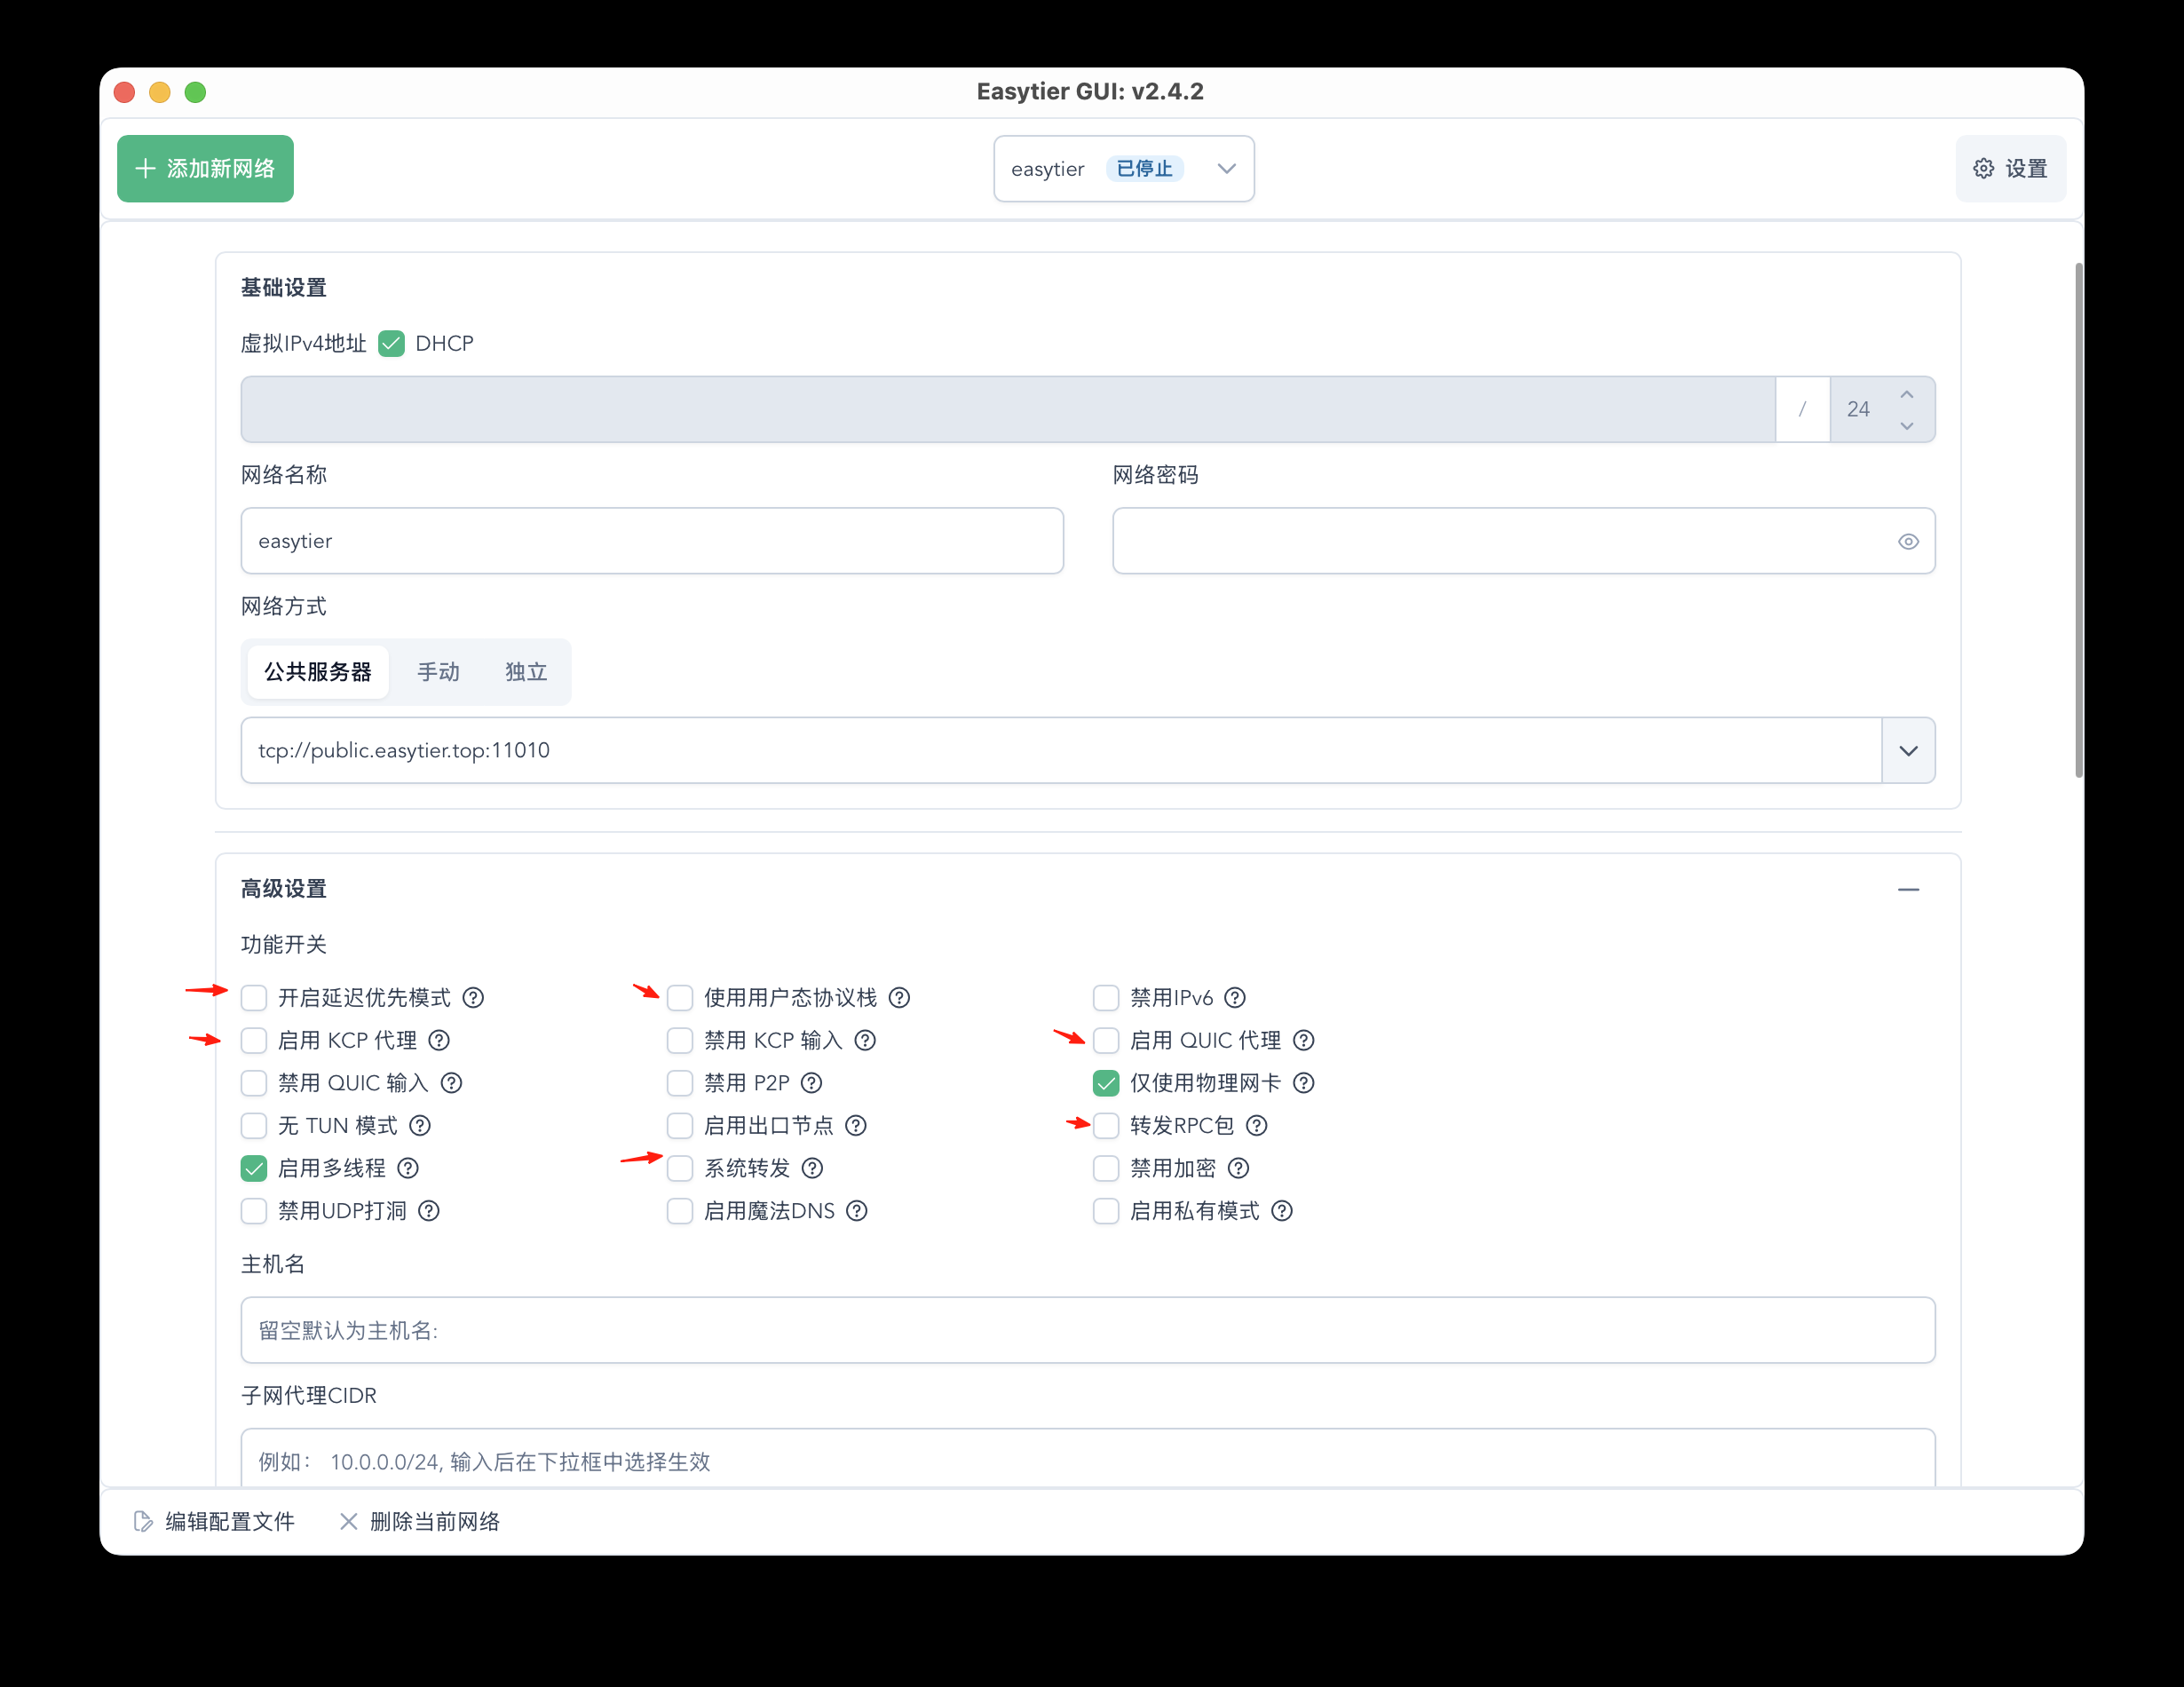Enable 启用 KCP 代理 checkbox
This screenshot has width=2184, height=1687.
point(254,1040)
